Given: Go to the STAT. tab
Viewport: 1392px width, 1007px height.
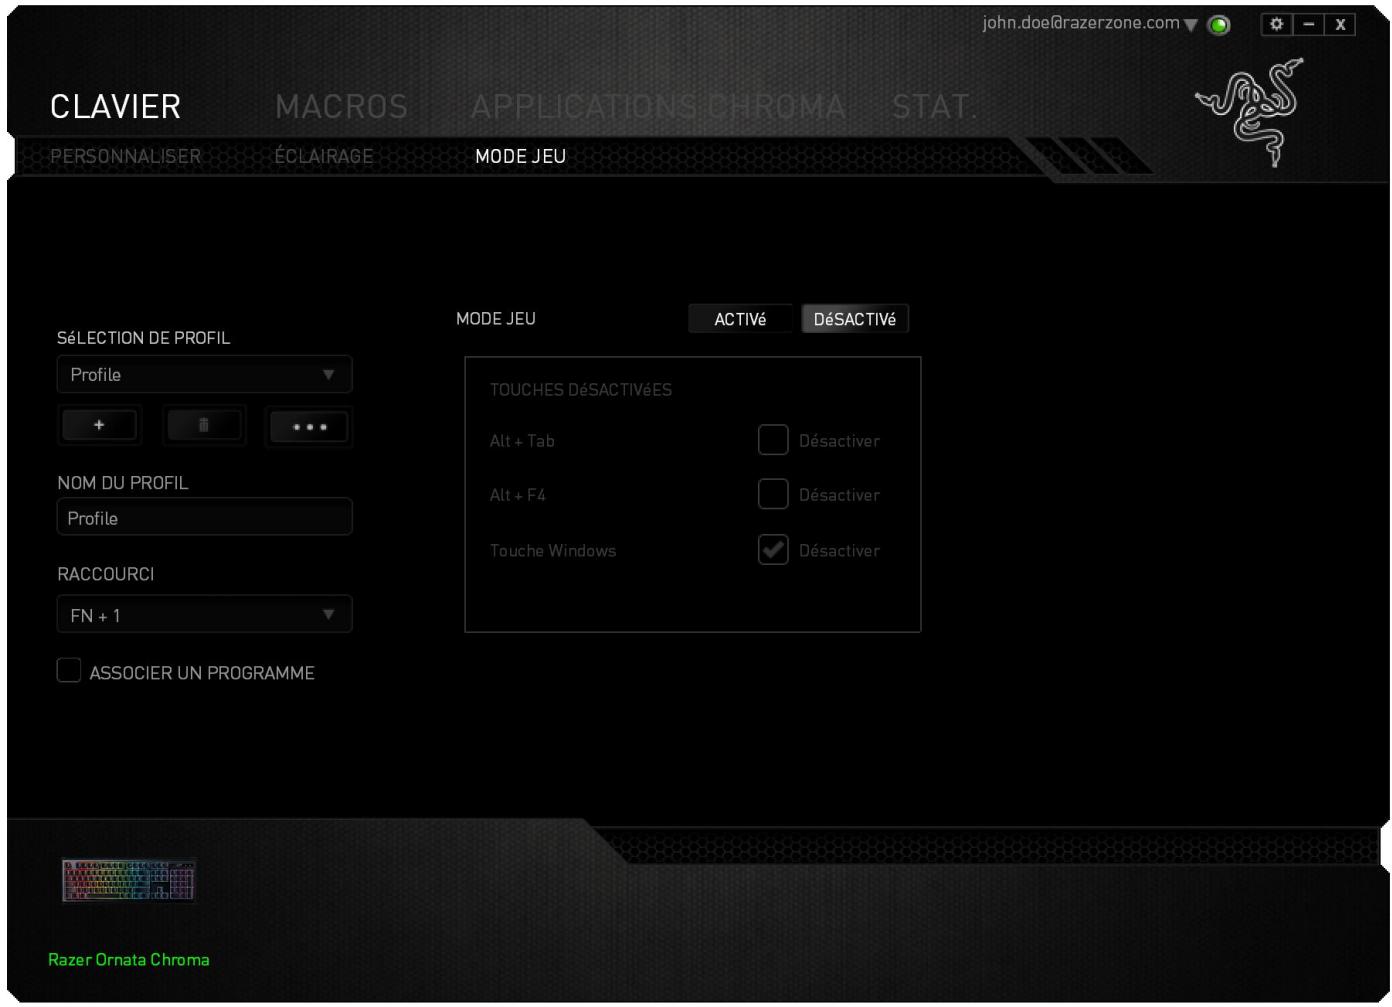Looking at the screenshot, I should click(934, 106).
